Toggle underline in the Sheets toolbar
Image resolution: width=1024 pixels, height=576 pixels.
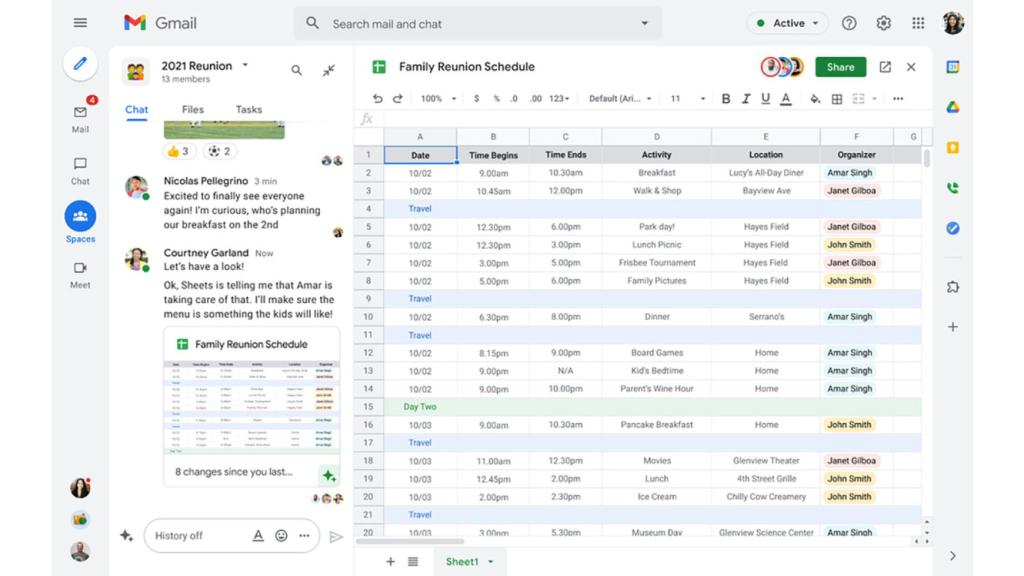pos(765,99)
